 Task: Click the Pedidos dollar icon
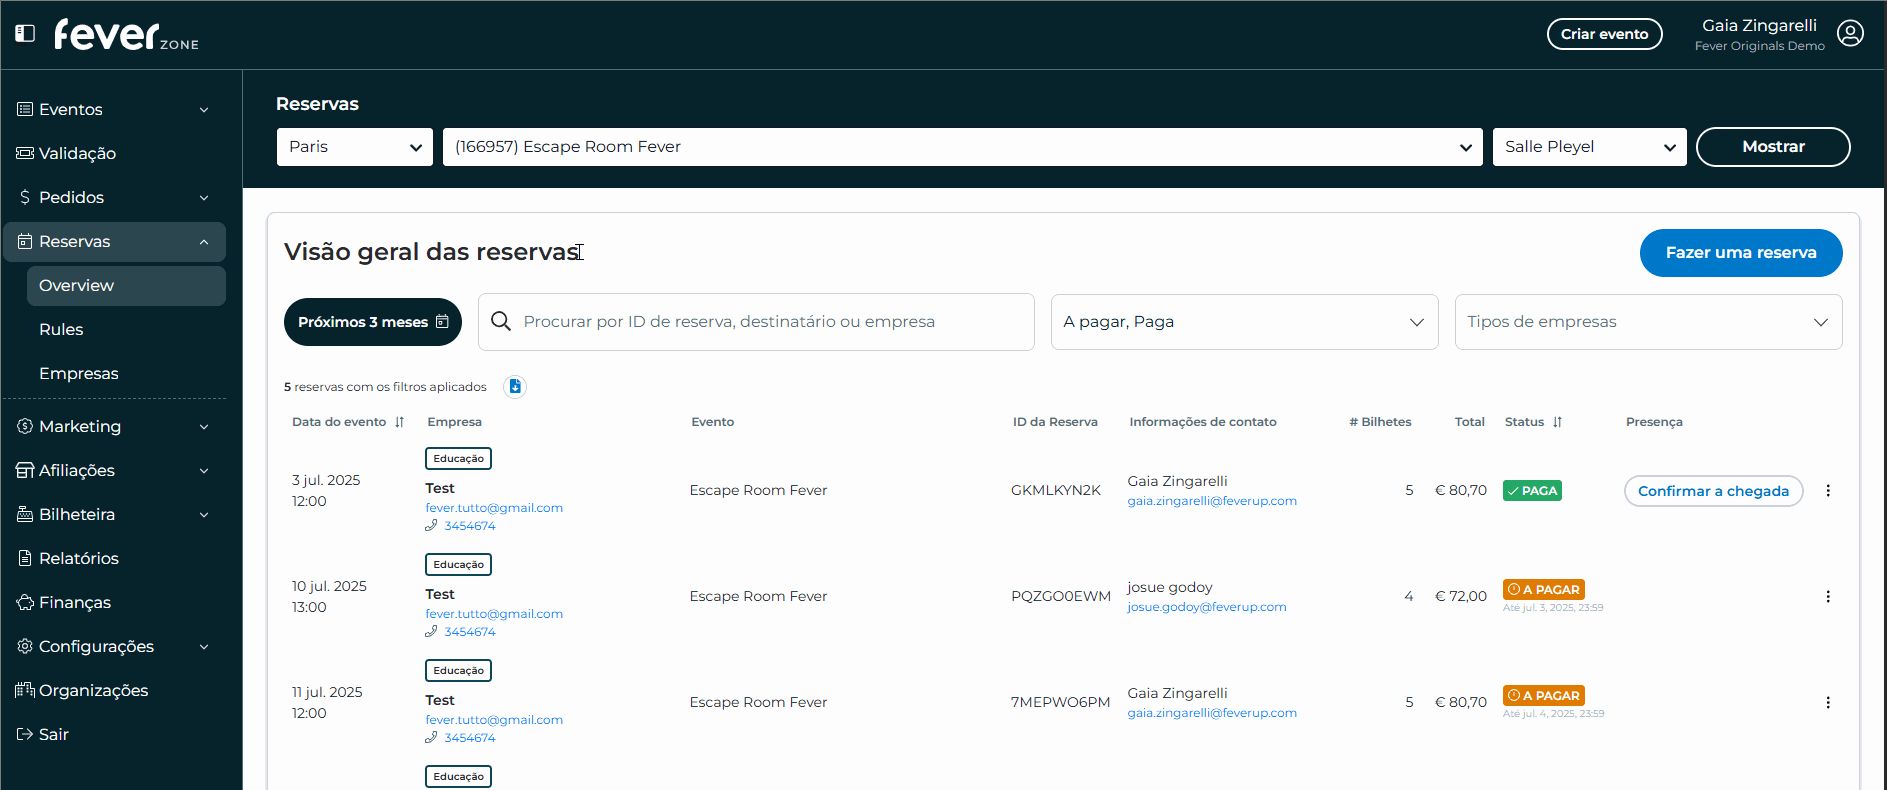[25, 197]
